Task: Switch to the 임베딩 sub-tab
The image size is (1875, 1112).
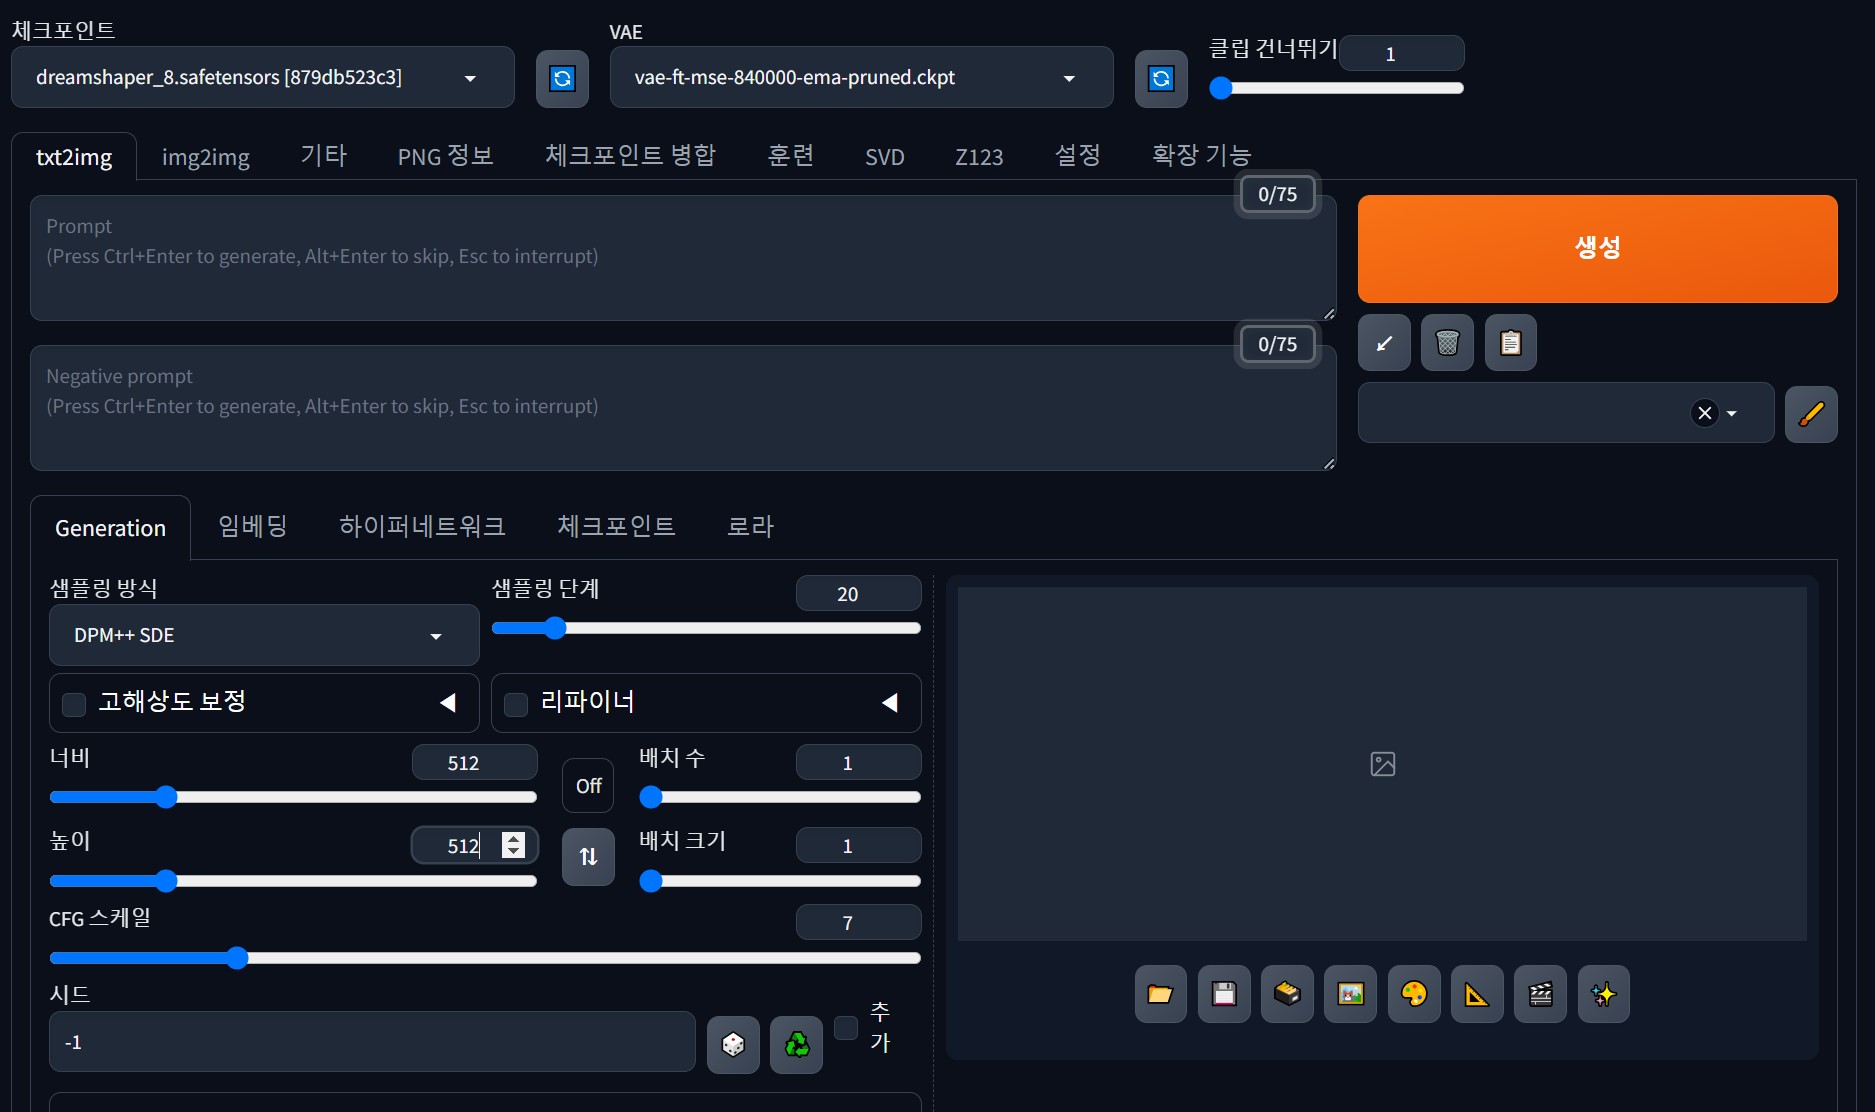Action: [x=253, y=526]
